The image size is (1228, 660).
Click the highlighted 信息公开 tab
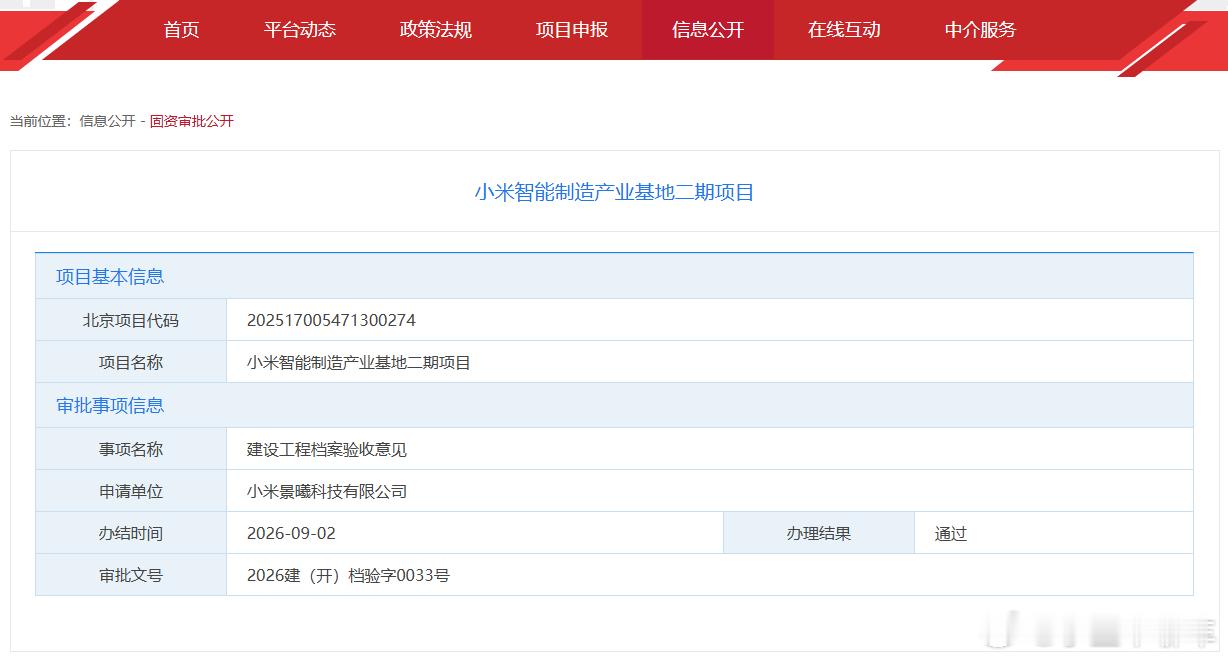(x=708, y=30)
